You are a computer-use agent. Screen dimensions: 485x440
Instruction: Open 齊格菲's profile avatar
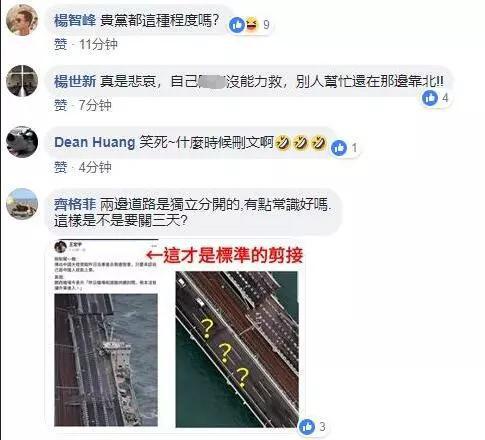pyautogui.click(x=22, y=204)
